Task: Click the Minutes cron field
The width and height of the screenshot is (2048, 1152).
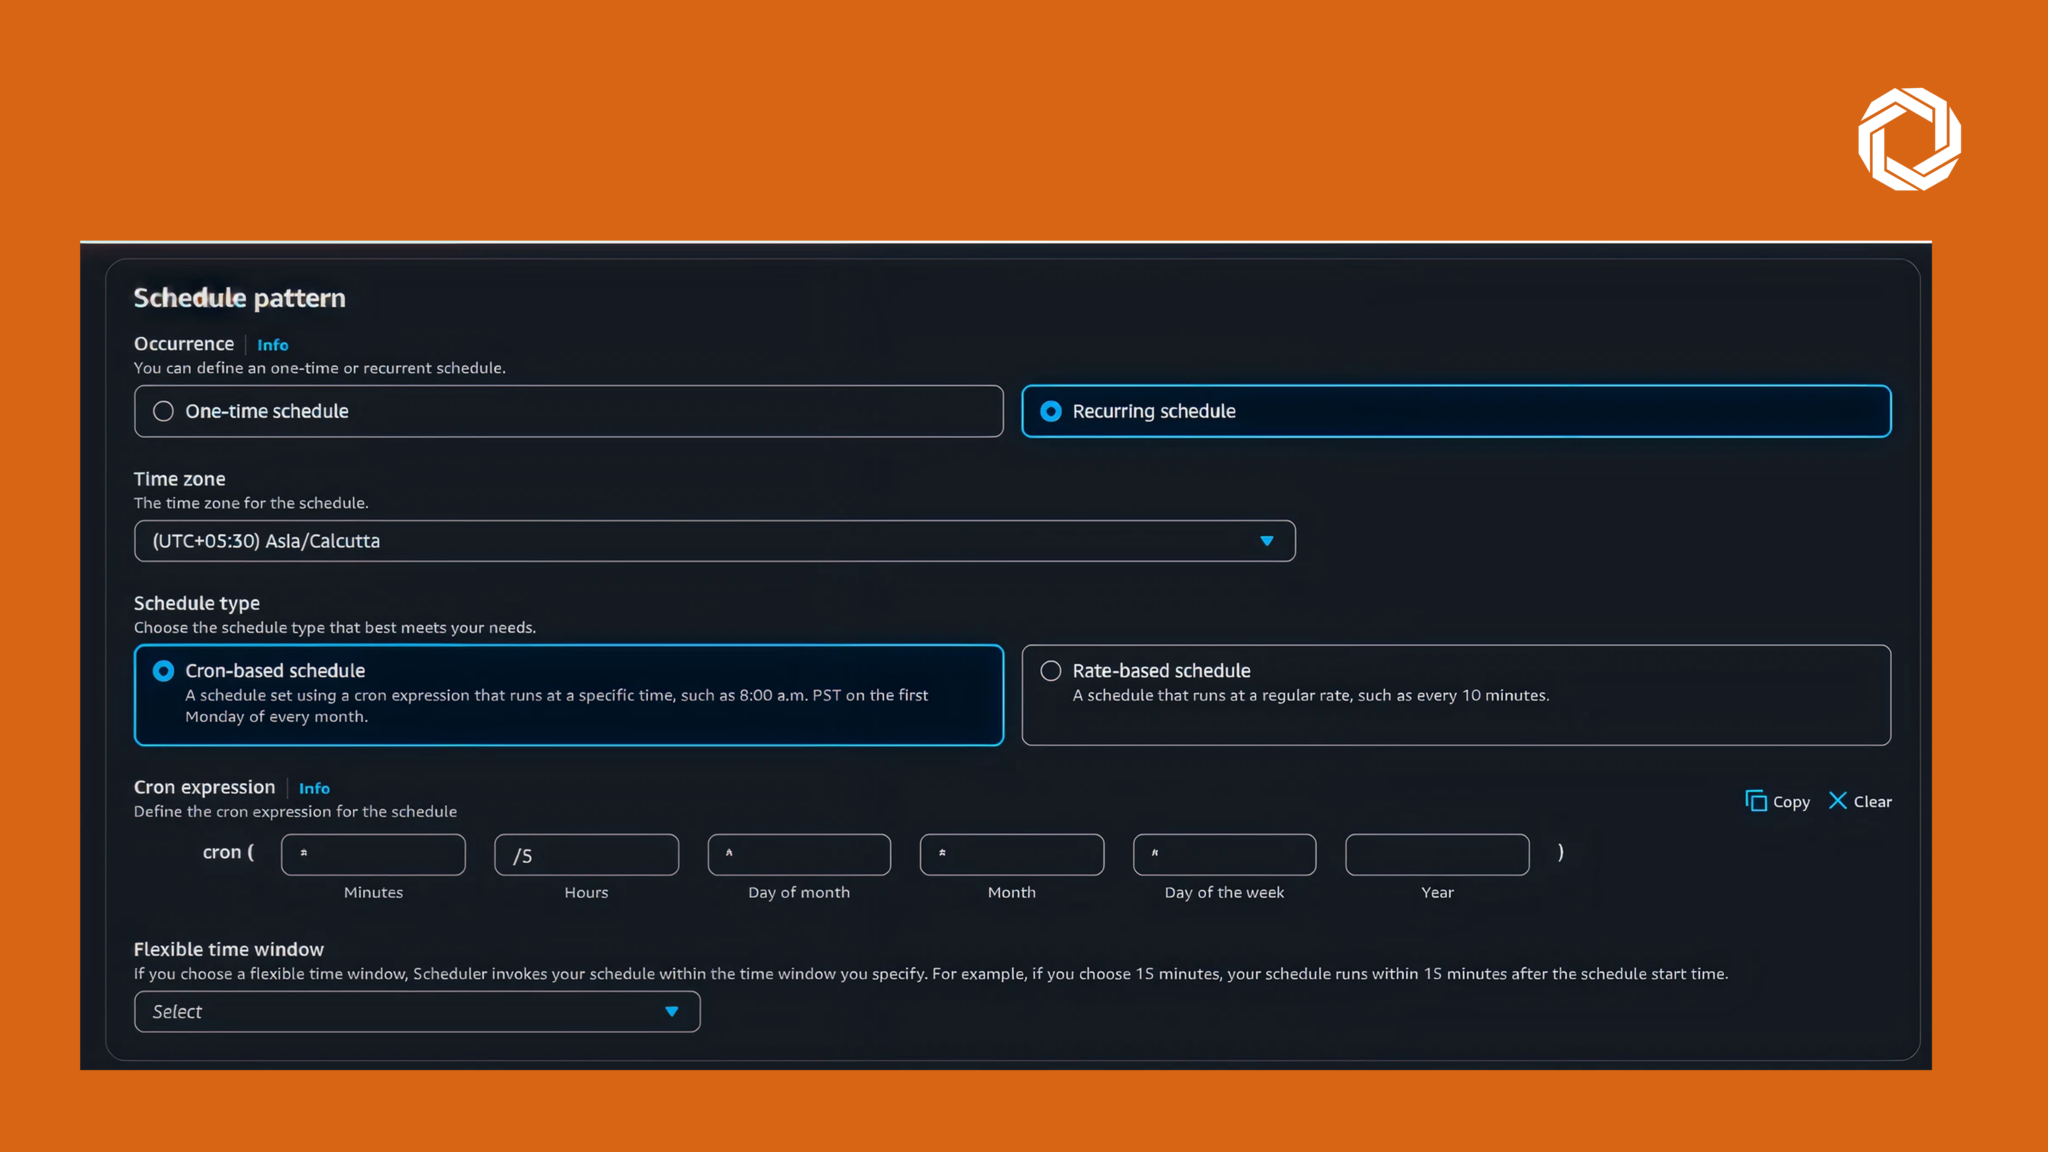Action: coord(373,854)
